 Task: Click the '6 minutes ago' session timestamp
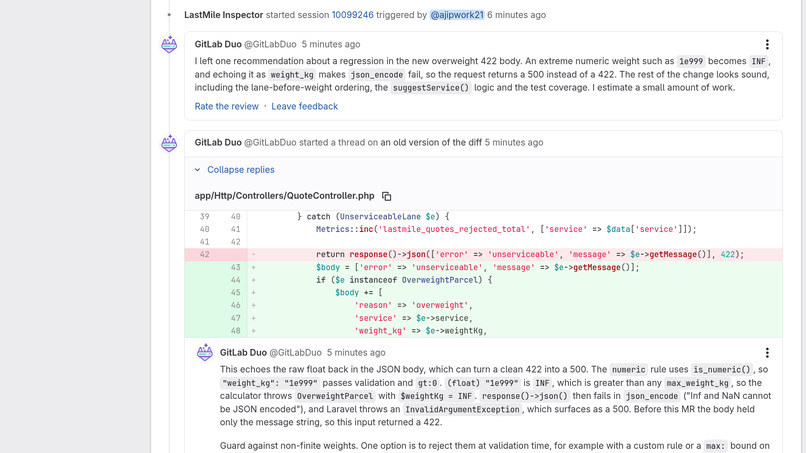tap(517, 15)
